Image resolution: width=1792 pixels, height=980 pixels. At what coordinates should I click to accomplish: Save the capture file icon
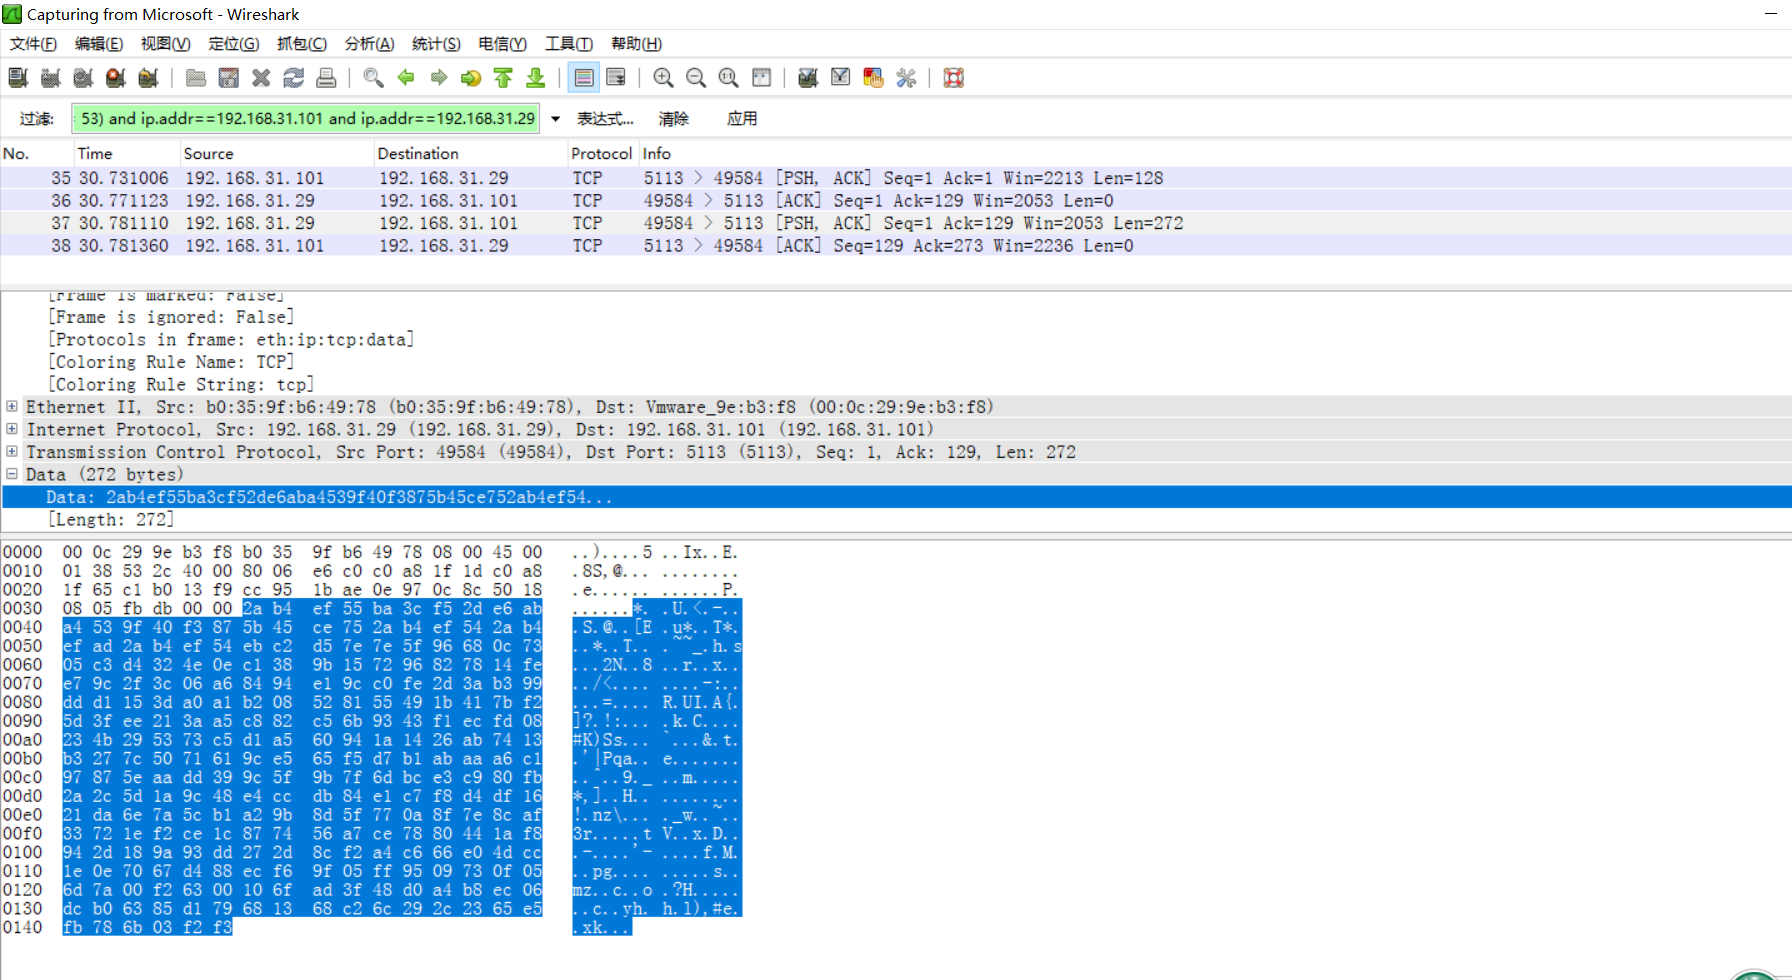(229, 78)
